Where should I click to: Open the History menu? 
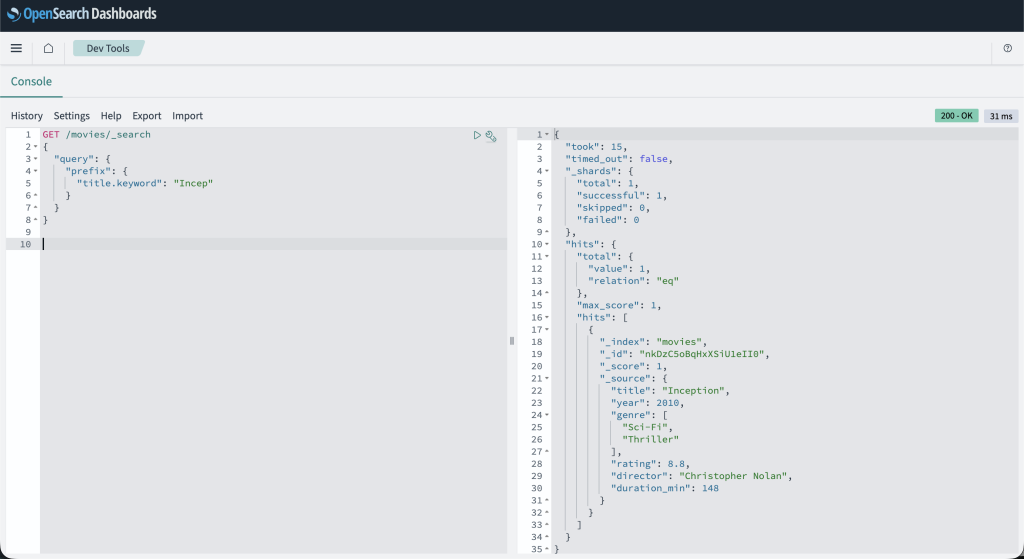click(27, 116)
